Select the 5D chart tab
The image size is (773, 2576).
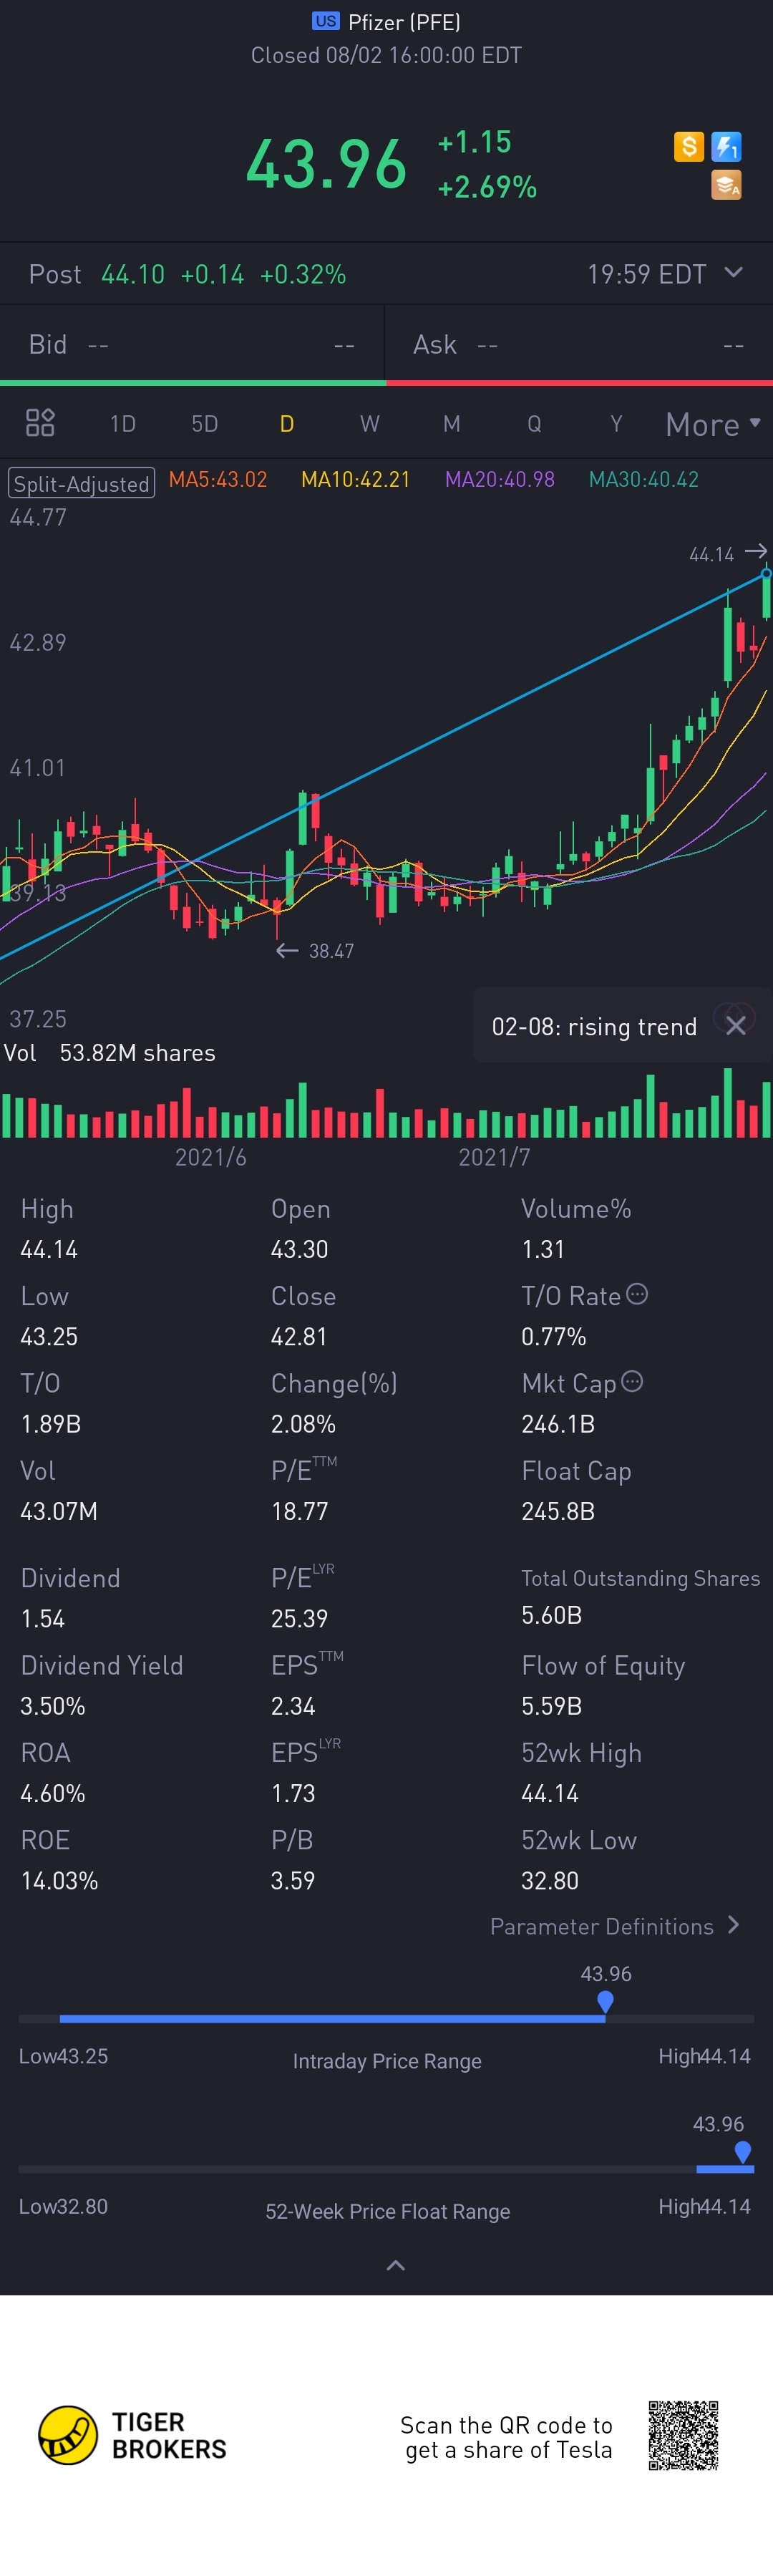(x=205, y=424)
